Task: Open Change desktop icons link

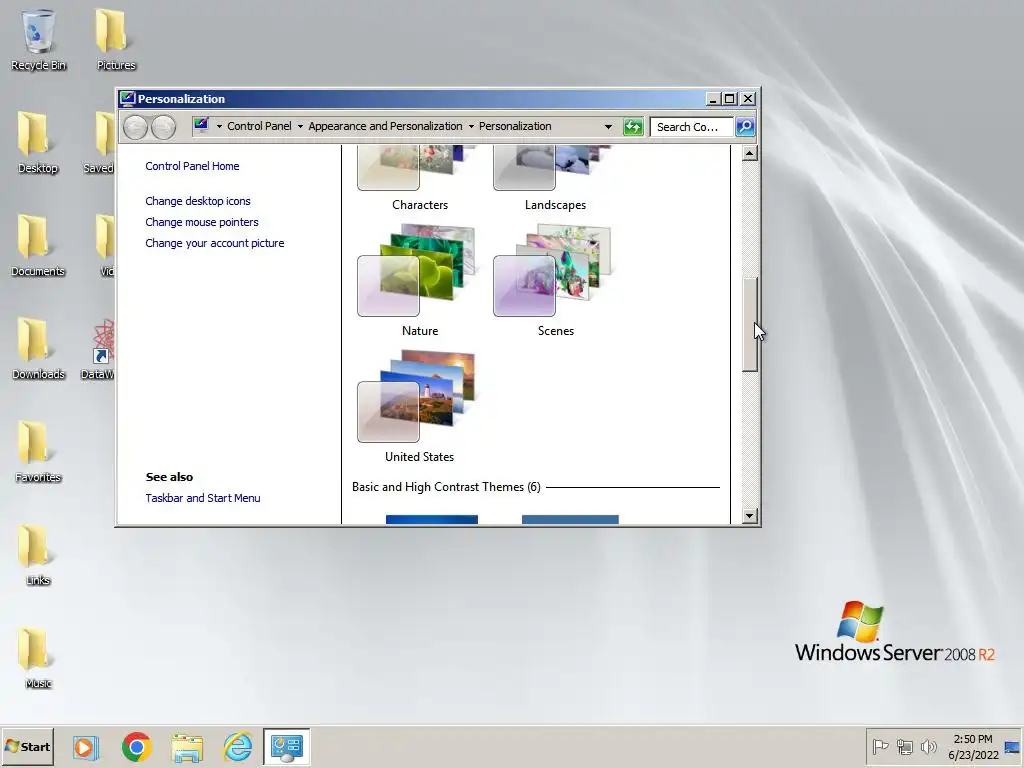Action: pyautogui.click(x=198, y=201)
